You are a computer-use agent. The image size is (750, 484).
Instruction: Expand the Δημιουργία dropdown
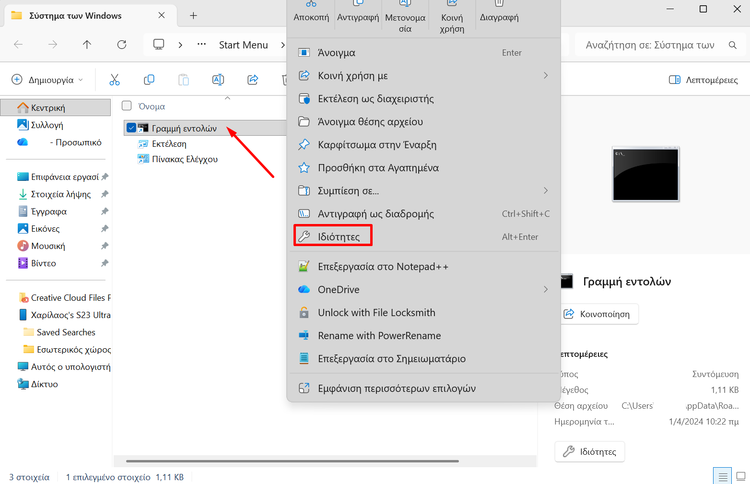(47, 80)
